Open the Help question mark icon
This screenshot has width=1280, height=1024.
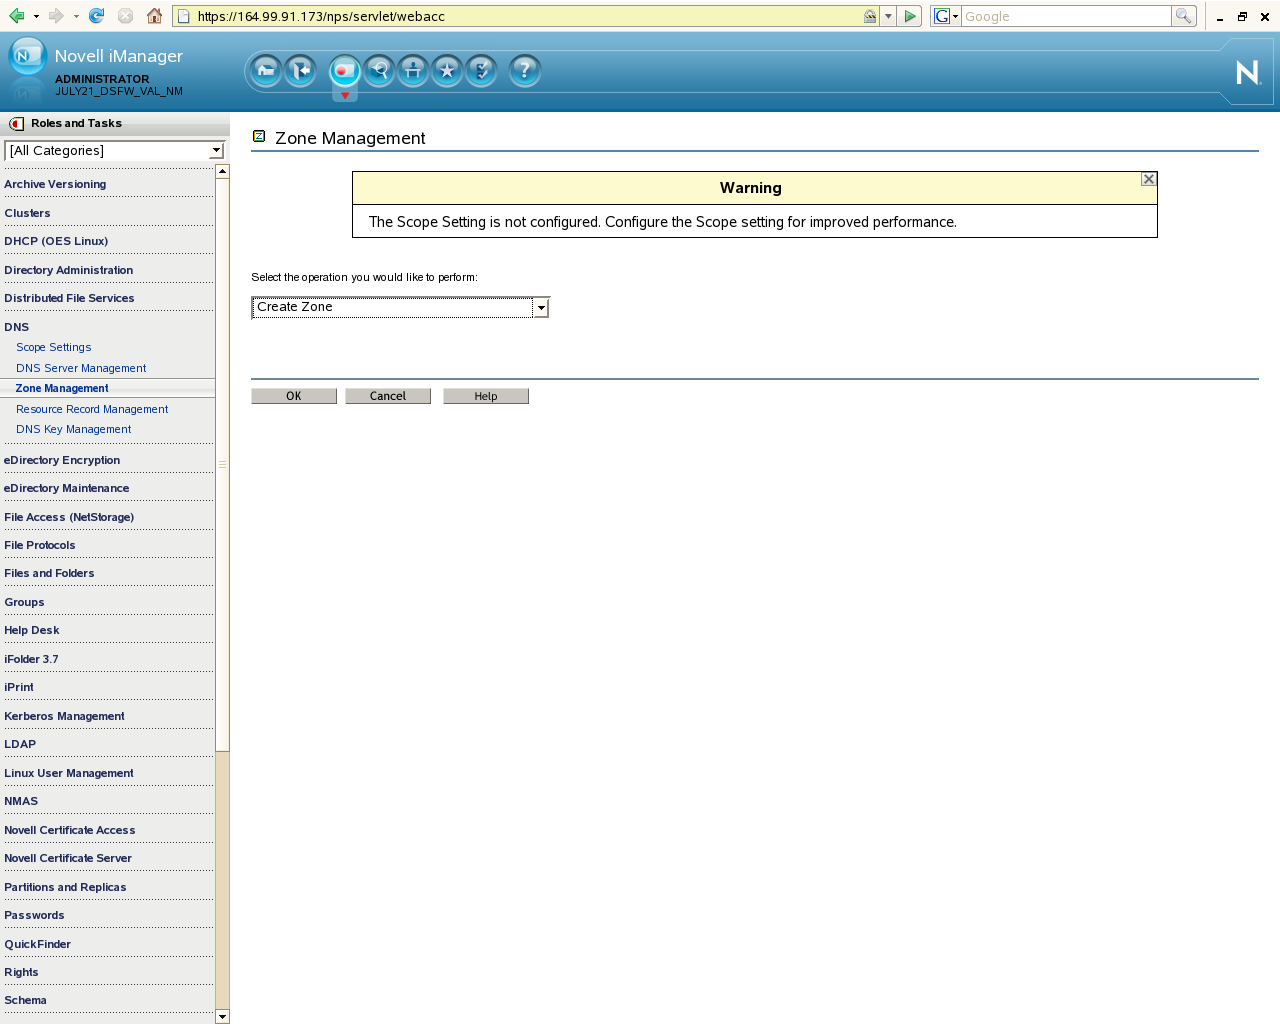pos(525,70)
